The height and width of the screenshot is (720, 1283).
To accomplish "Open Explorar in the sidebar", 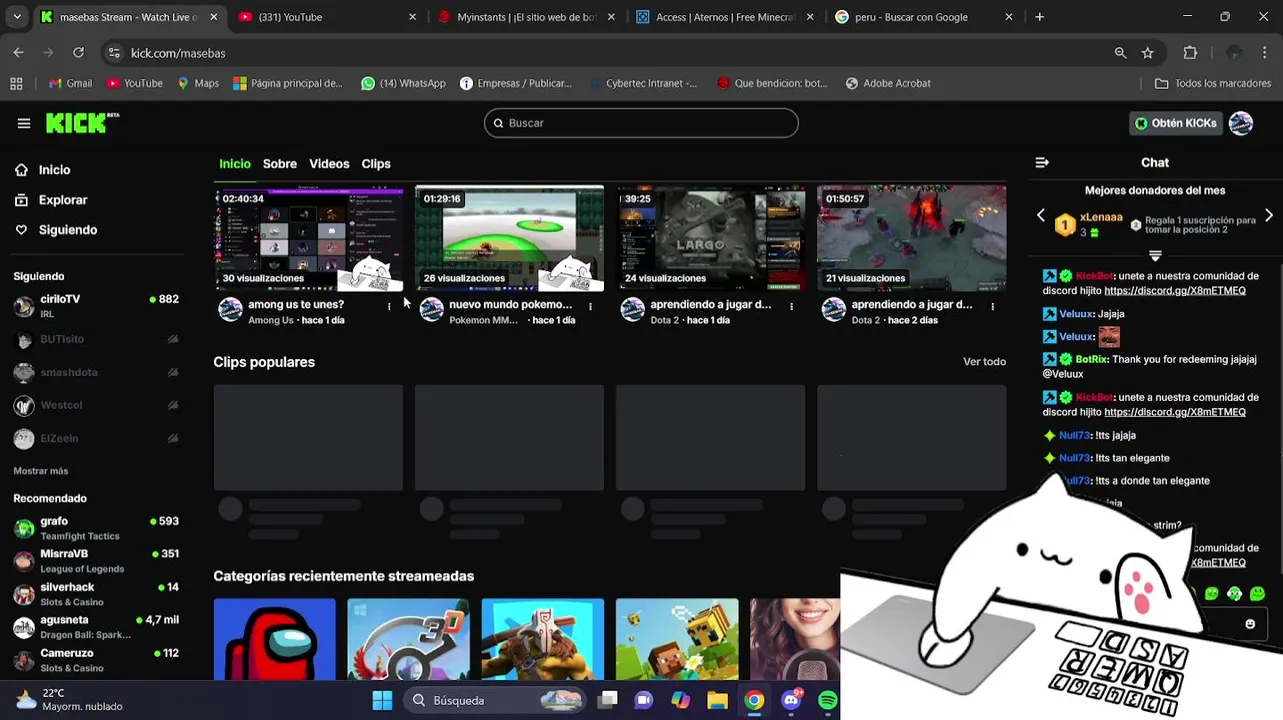I will tap(63, 200).
